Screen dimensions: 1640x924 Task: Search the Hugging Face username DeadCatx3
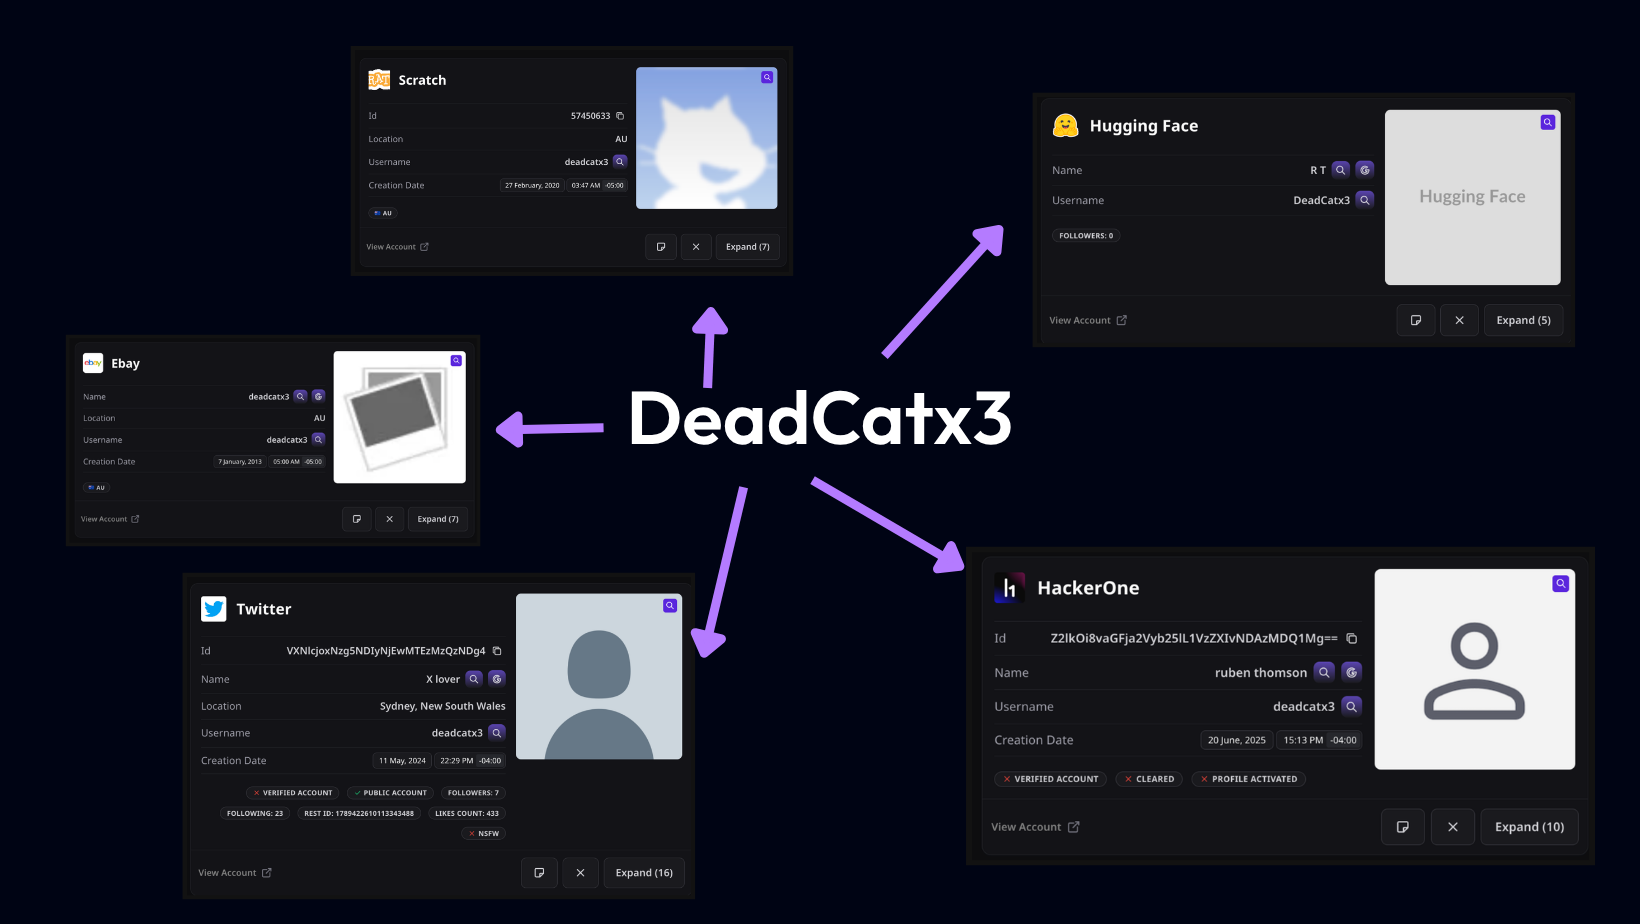[1365, 200]
